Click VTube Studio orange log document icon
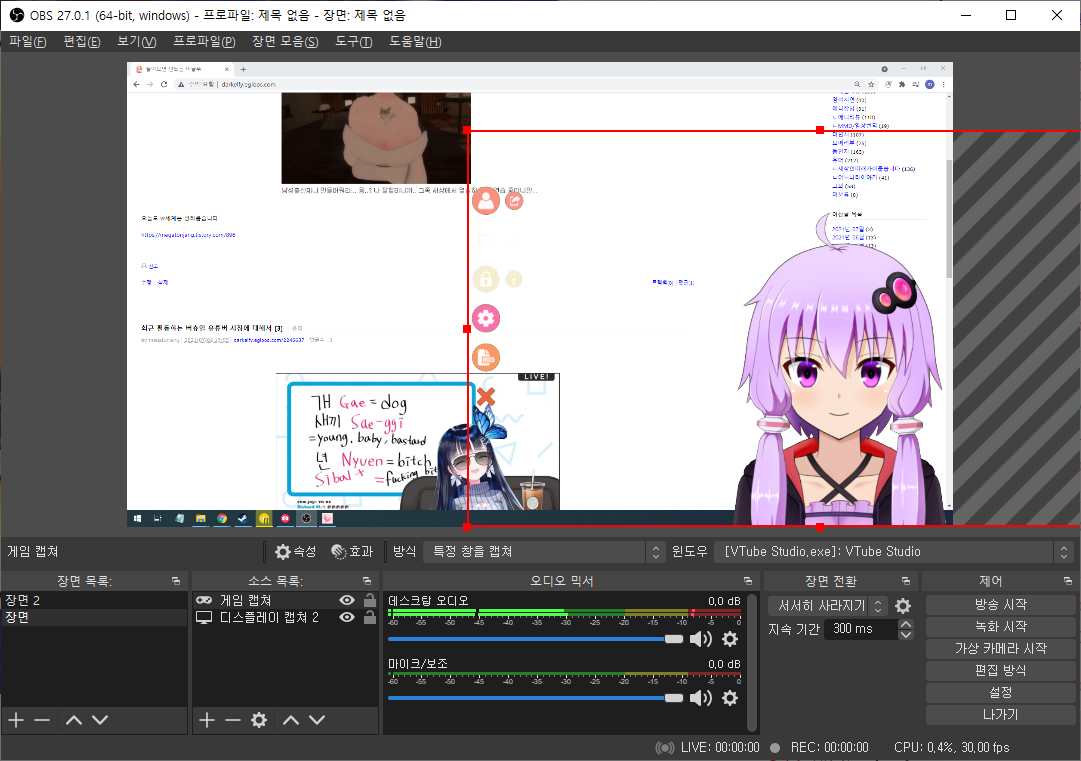The image size is (1081, 761). tap(486, 358)
